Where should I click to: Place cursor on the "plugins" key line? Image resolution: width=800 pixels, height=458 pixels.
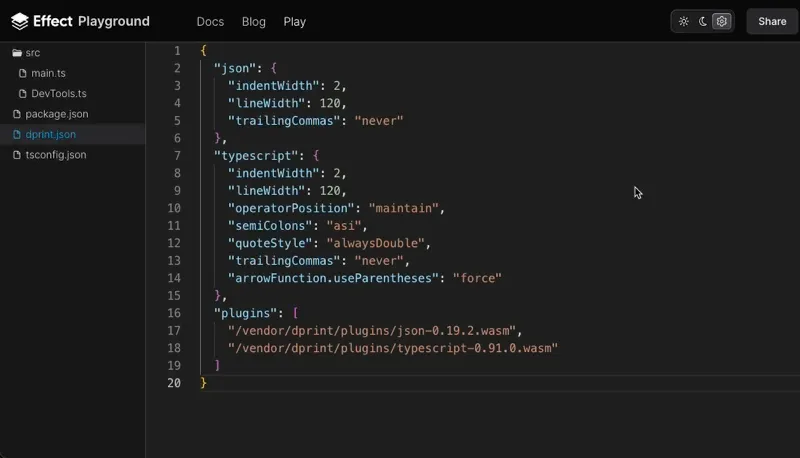point(246,313)
